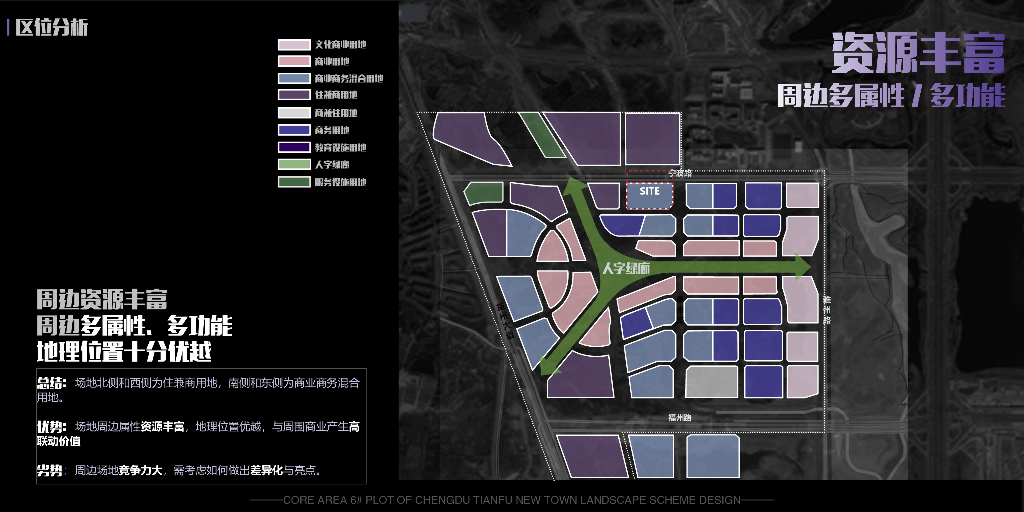Click the right arrowhead of the green corridor
The height and width of the screenshot is (512, 1024).
click(x=801, y=267)
